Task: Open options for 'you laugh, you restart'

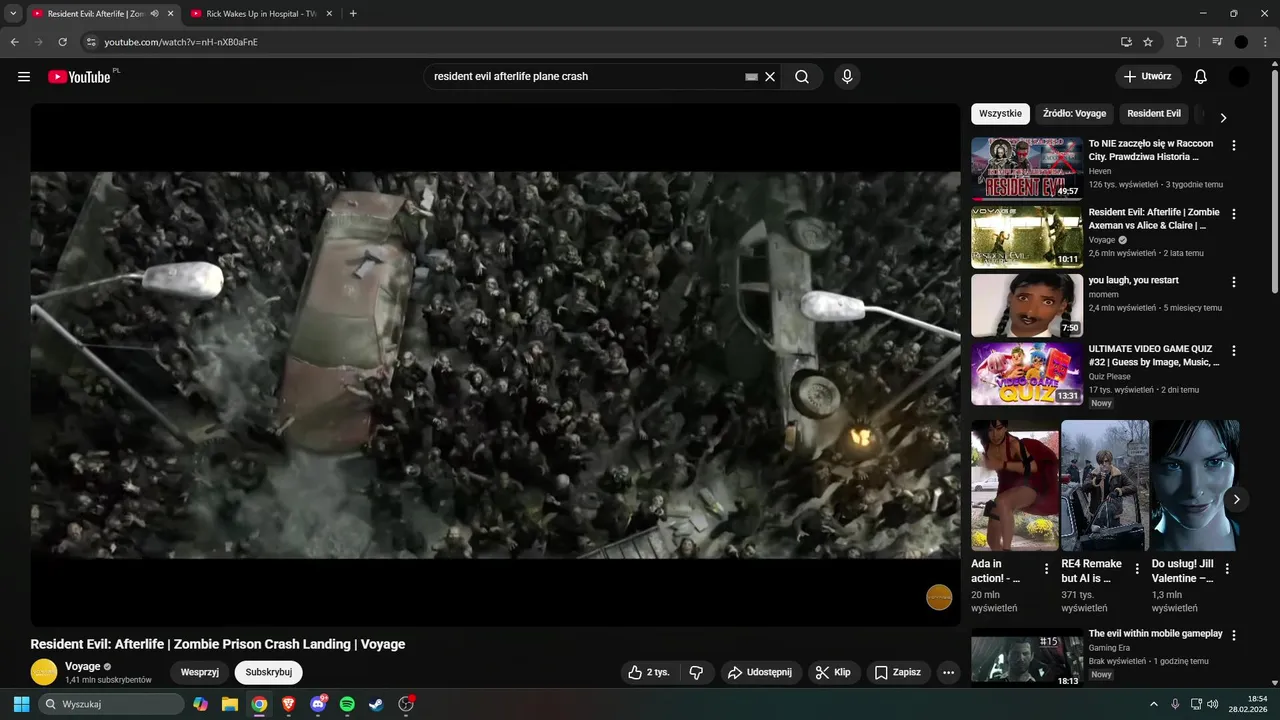Action: pyautogui.click(x=1233, y=282)
